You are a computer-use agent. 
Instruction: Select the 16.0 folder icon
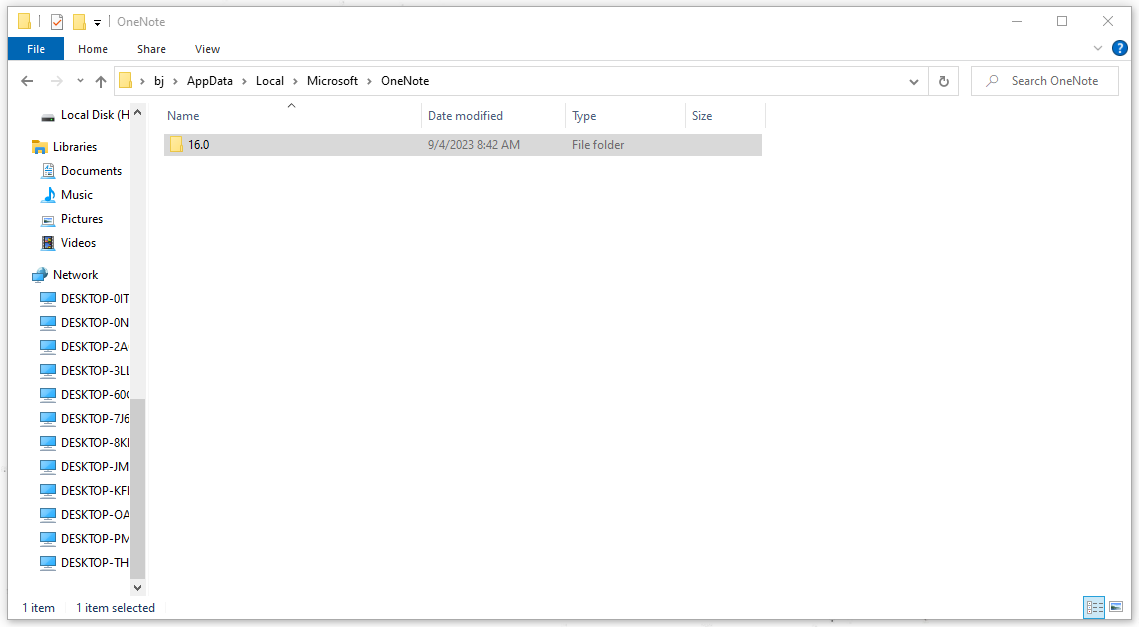177,145
